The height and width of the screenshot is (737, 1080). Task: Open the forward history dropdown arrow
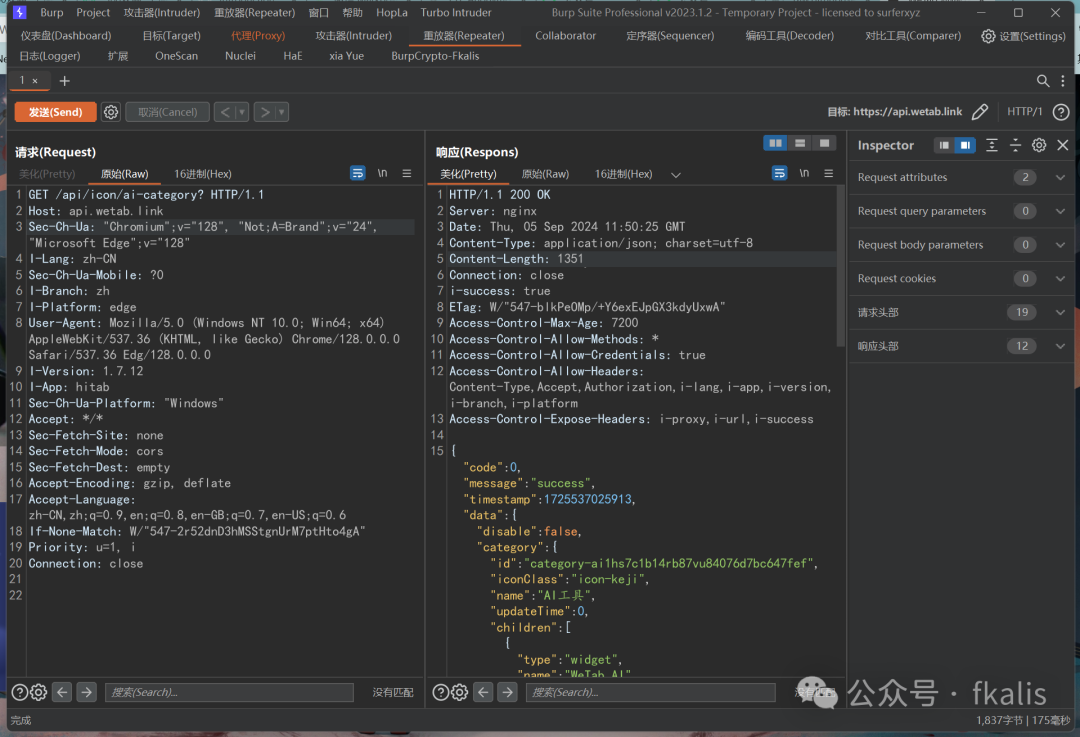[281, 112]
